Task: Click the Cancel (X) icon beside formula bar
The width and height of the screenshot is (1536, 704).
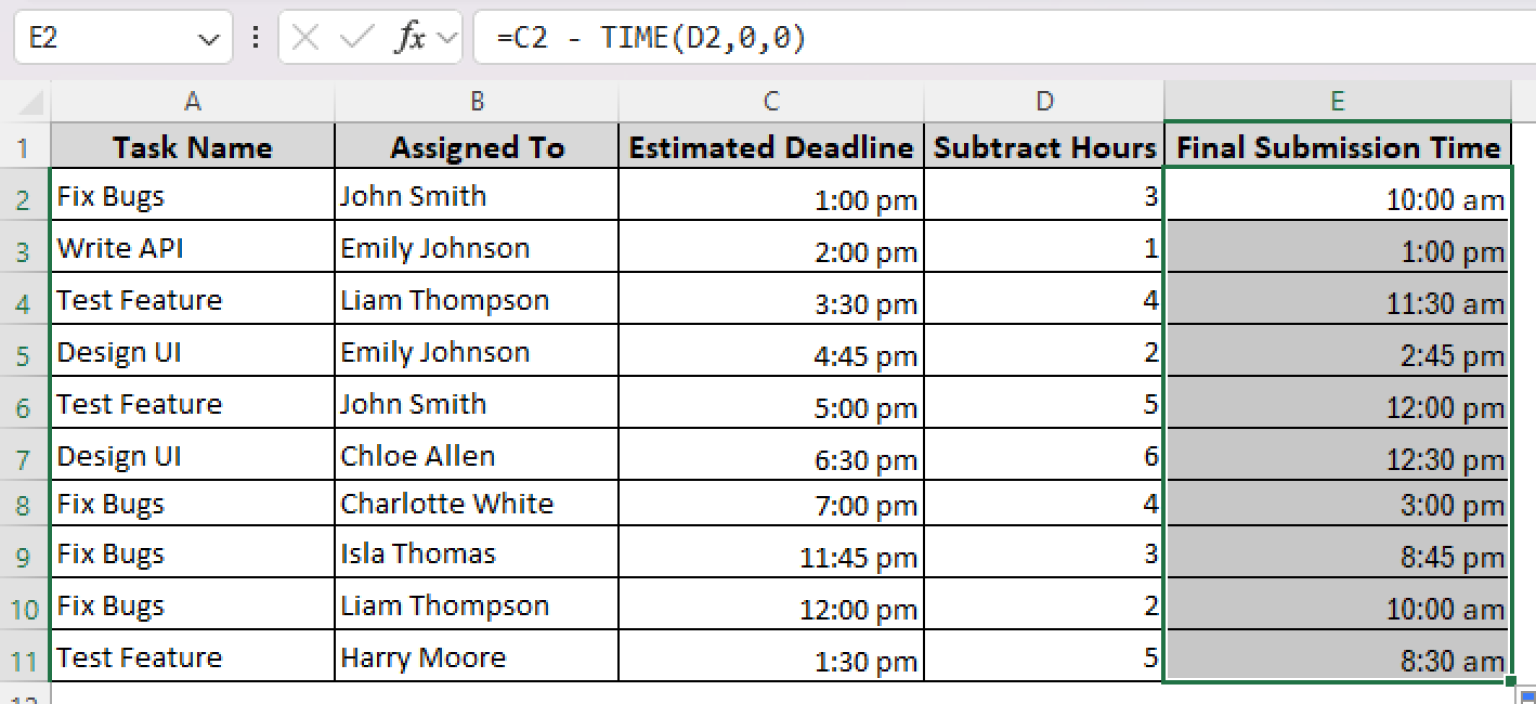Action: pos(306,37)
